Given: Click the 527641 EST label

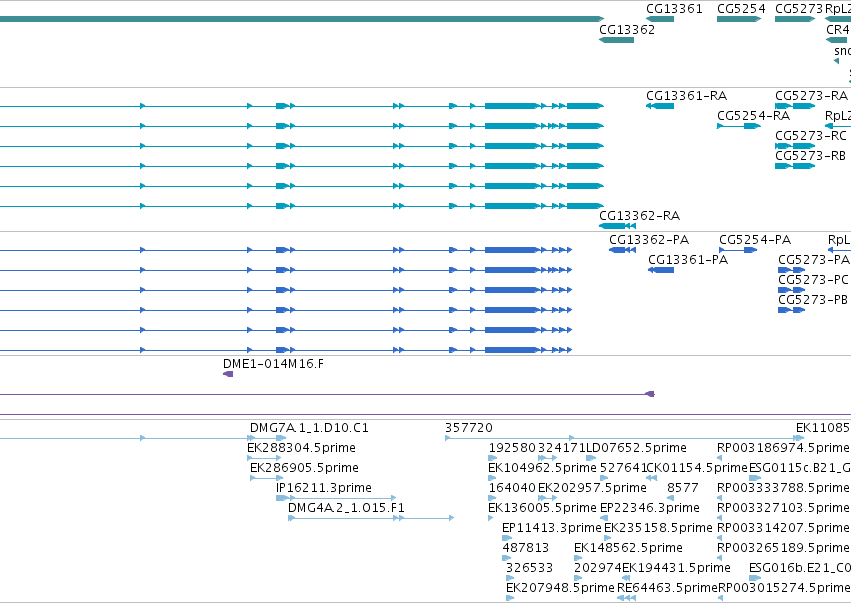Looking at the screenshot, I should tap(623, 468).
